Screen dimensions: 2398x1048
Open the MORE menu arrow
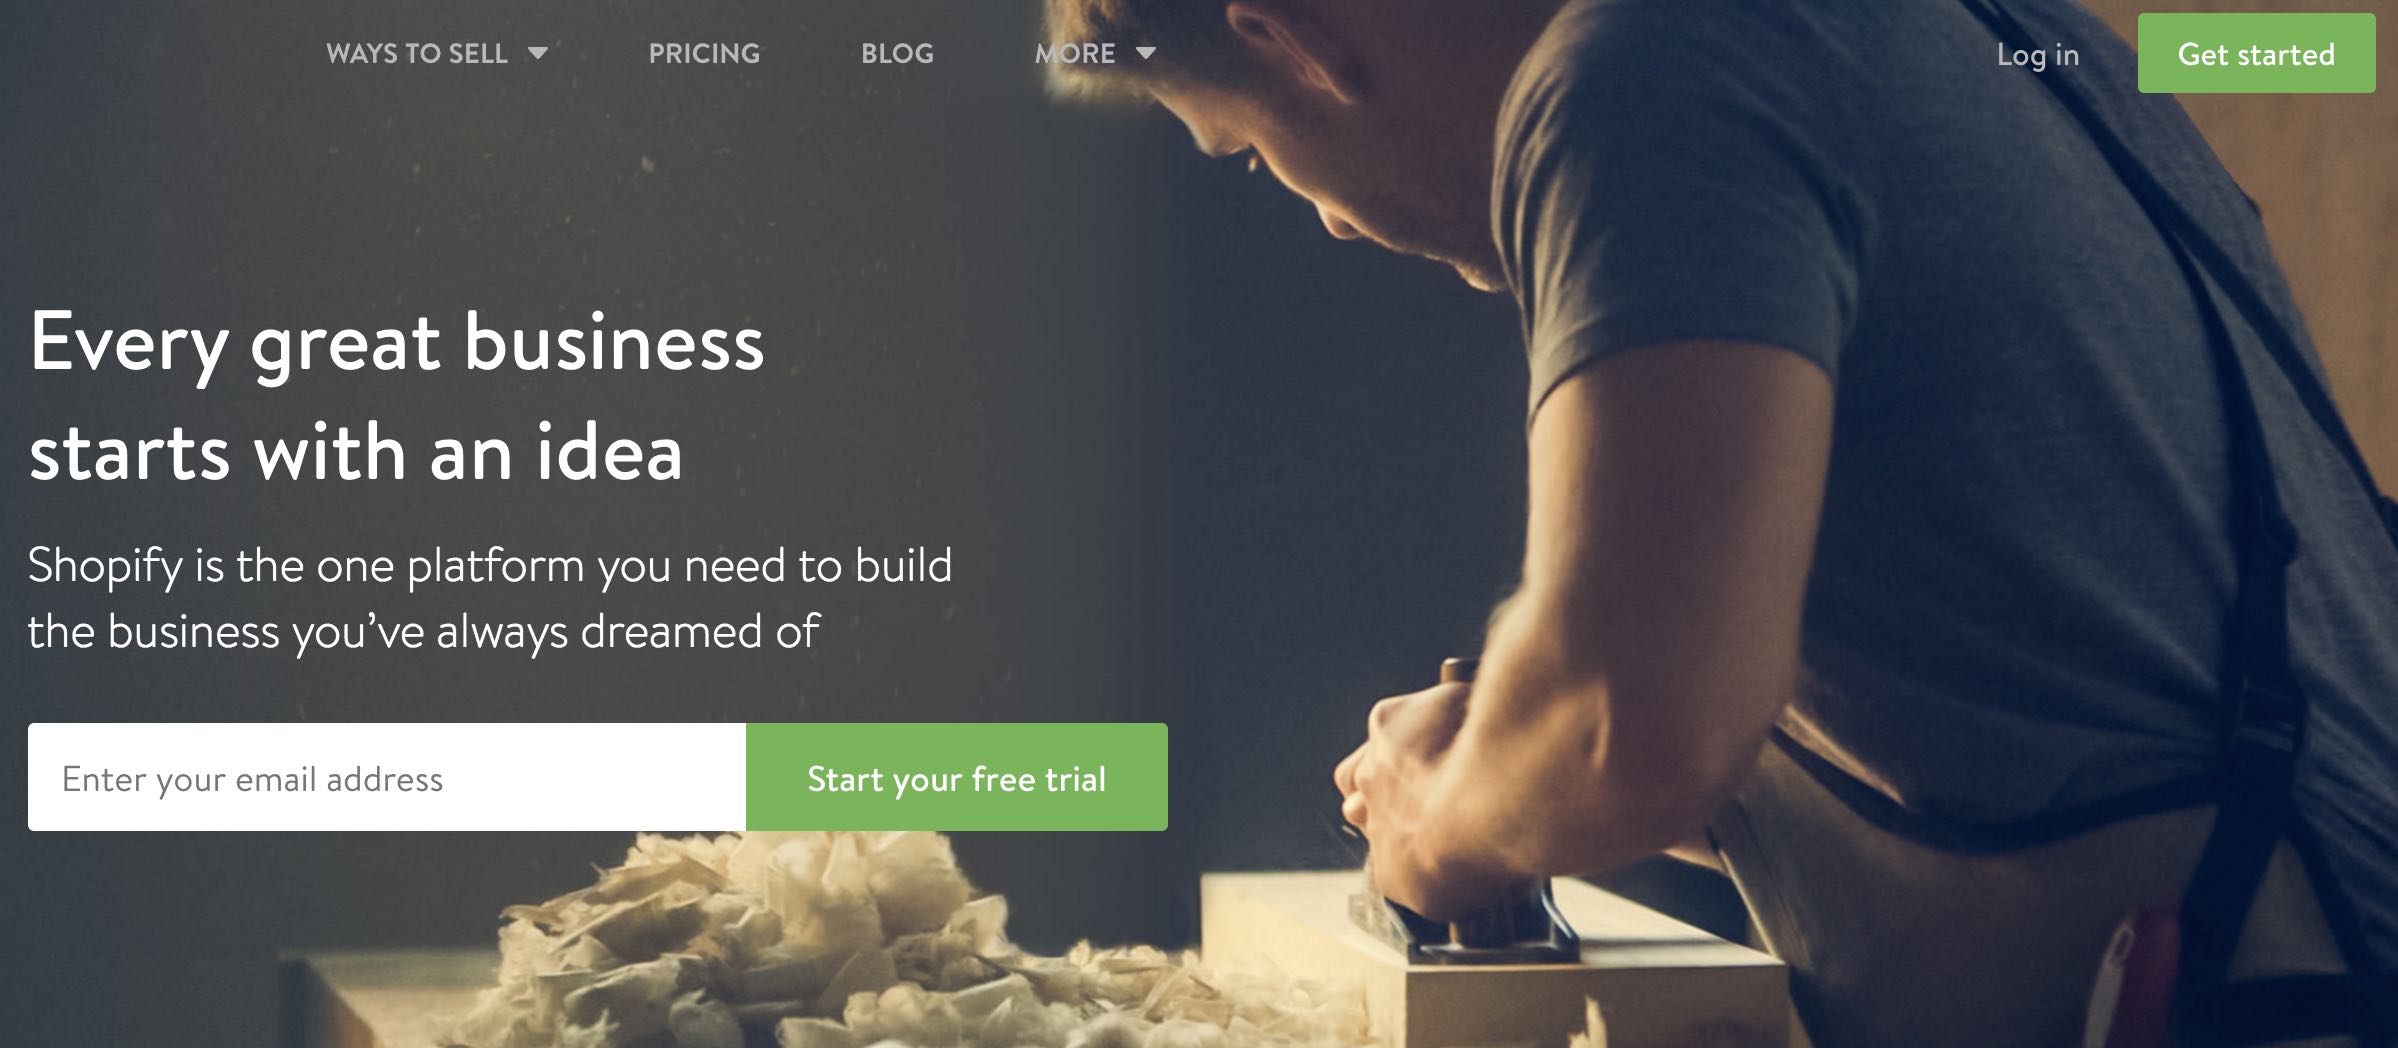coord(1146,54)
